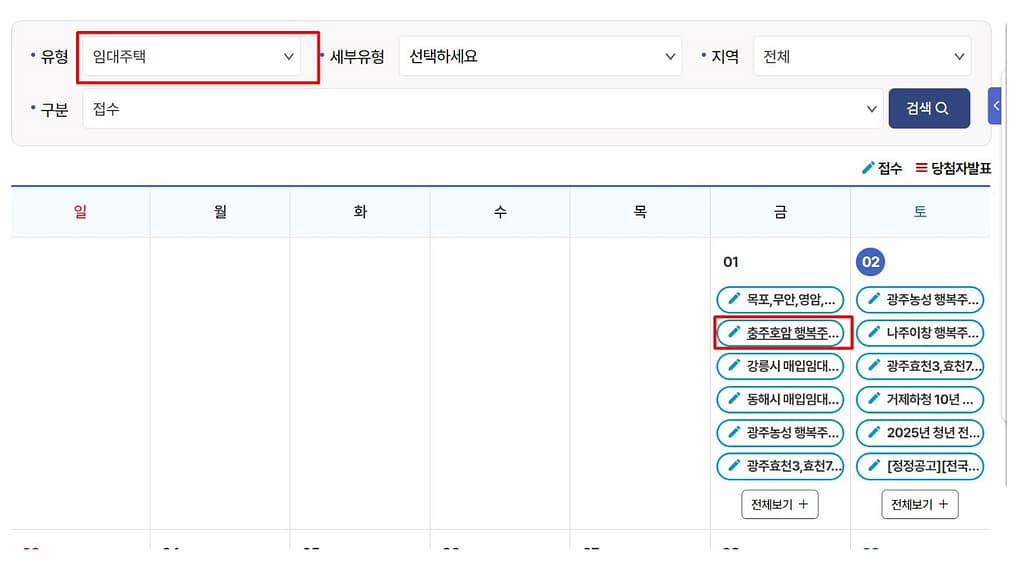This screenshot has width=1024, height=567.
Task: Open the 2025년 청년 전 announcement
Action: click(930, 433)
